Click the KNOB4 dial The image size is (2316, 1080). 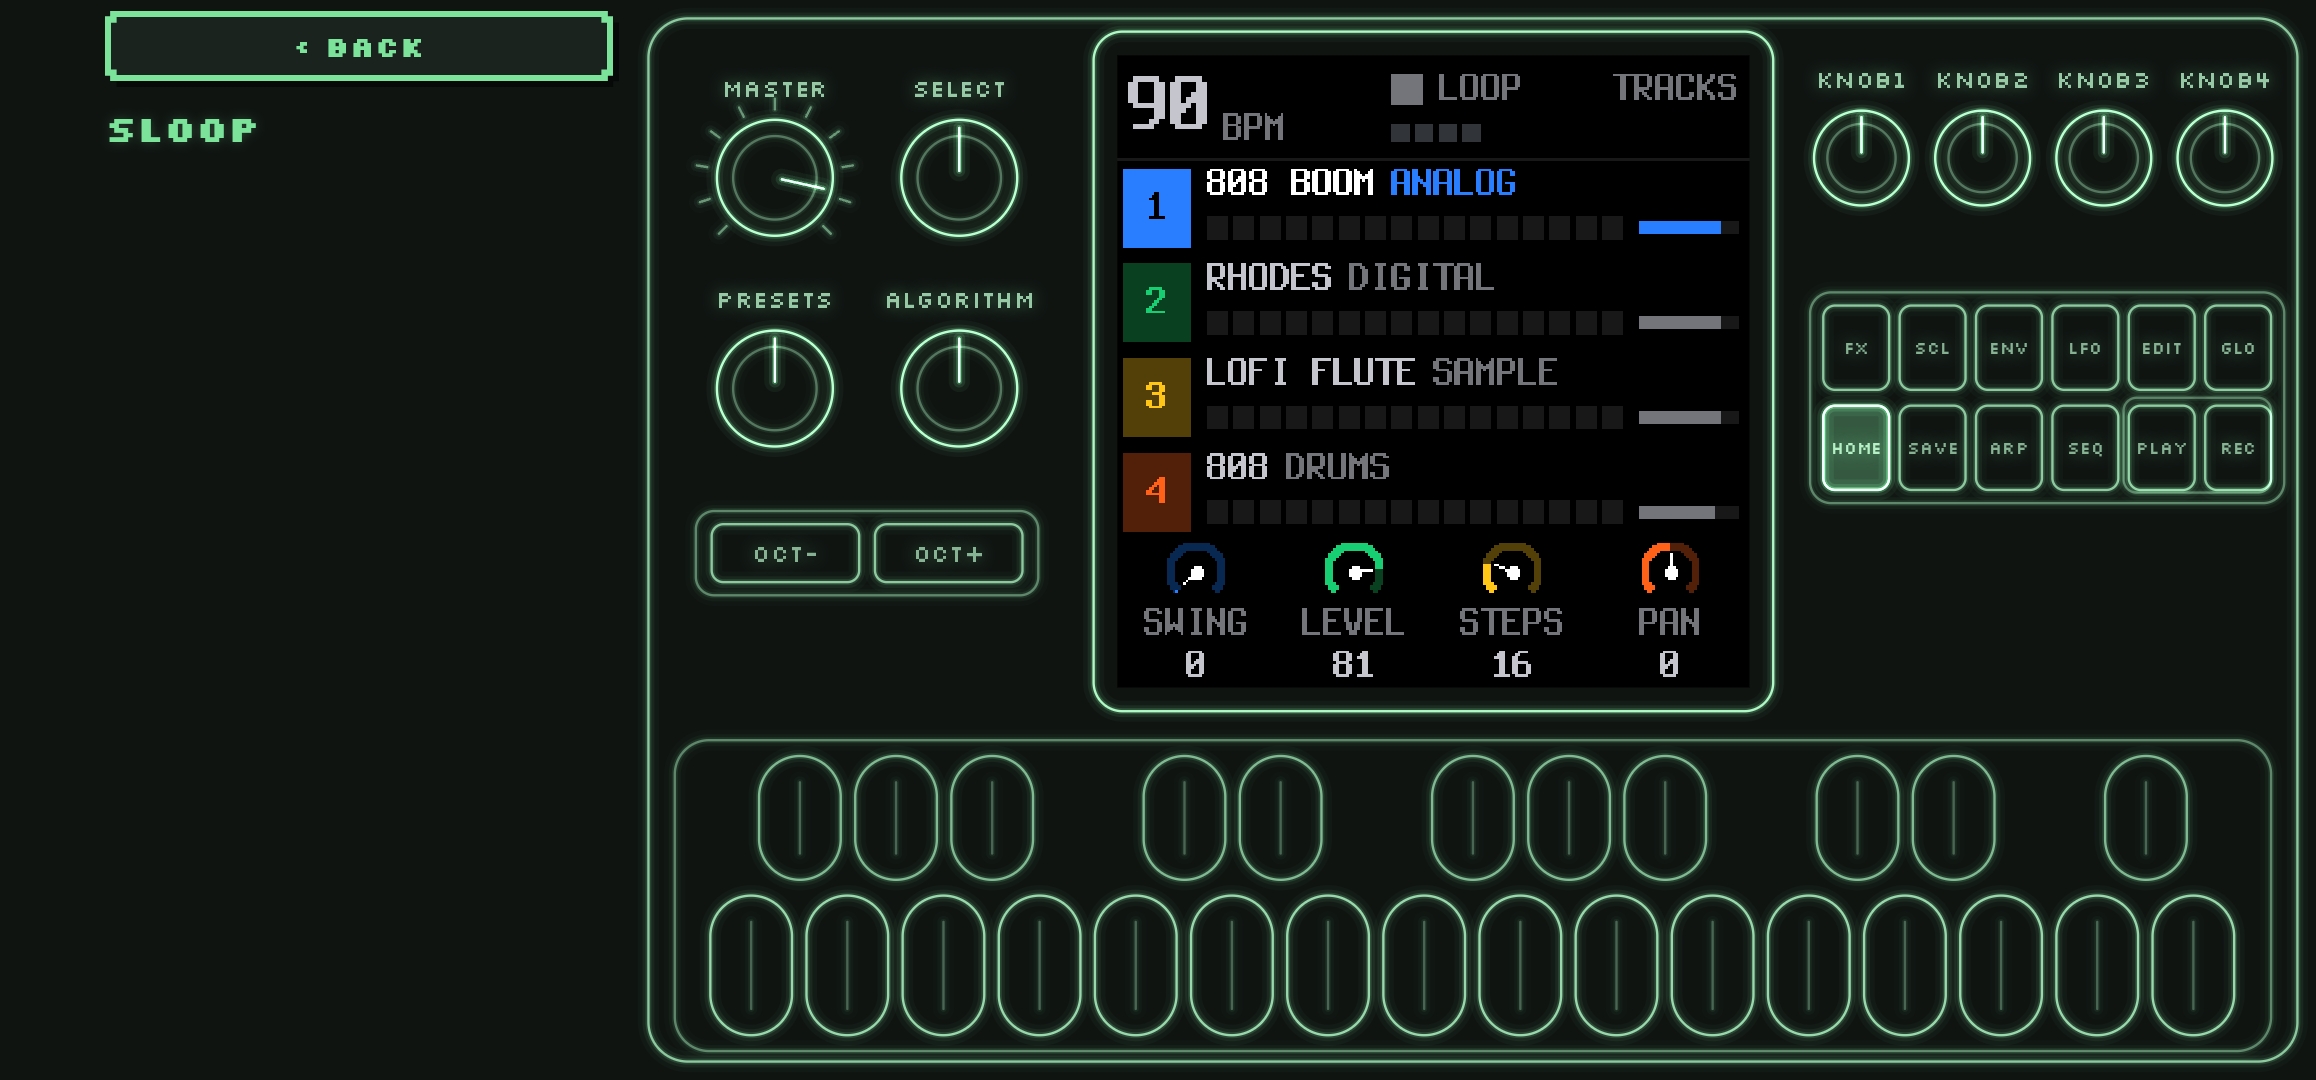tap(2225, 158)
